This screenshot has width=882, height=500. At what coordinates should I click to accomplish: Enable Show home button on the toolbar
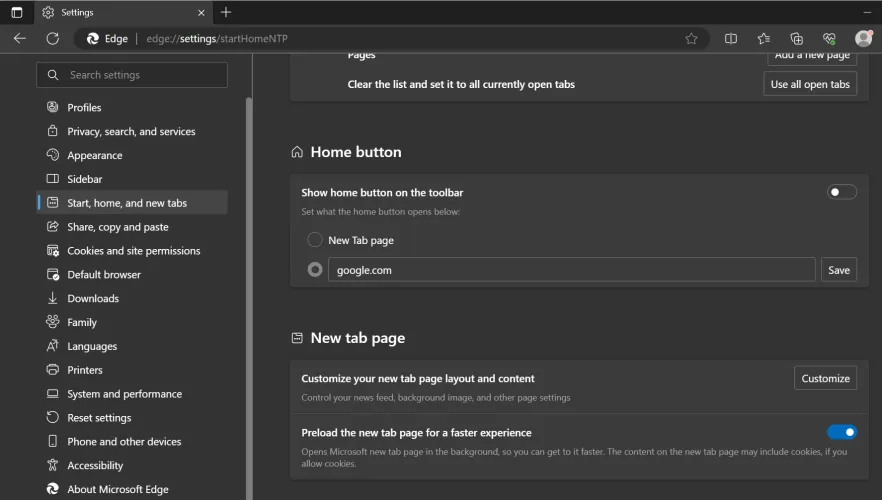[841, 192]
